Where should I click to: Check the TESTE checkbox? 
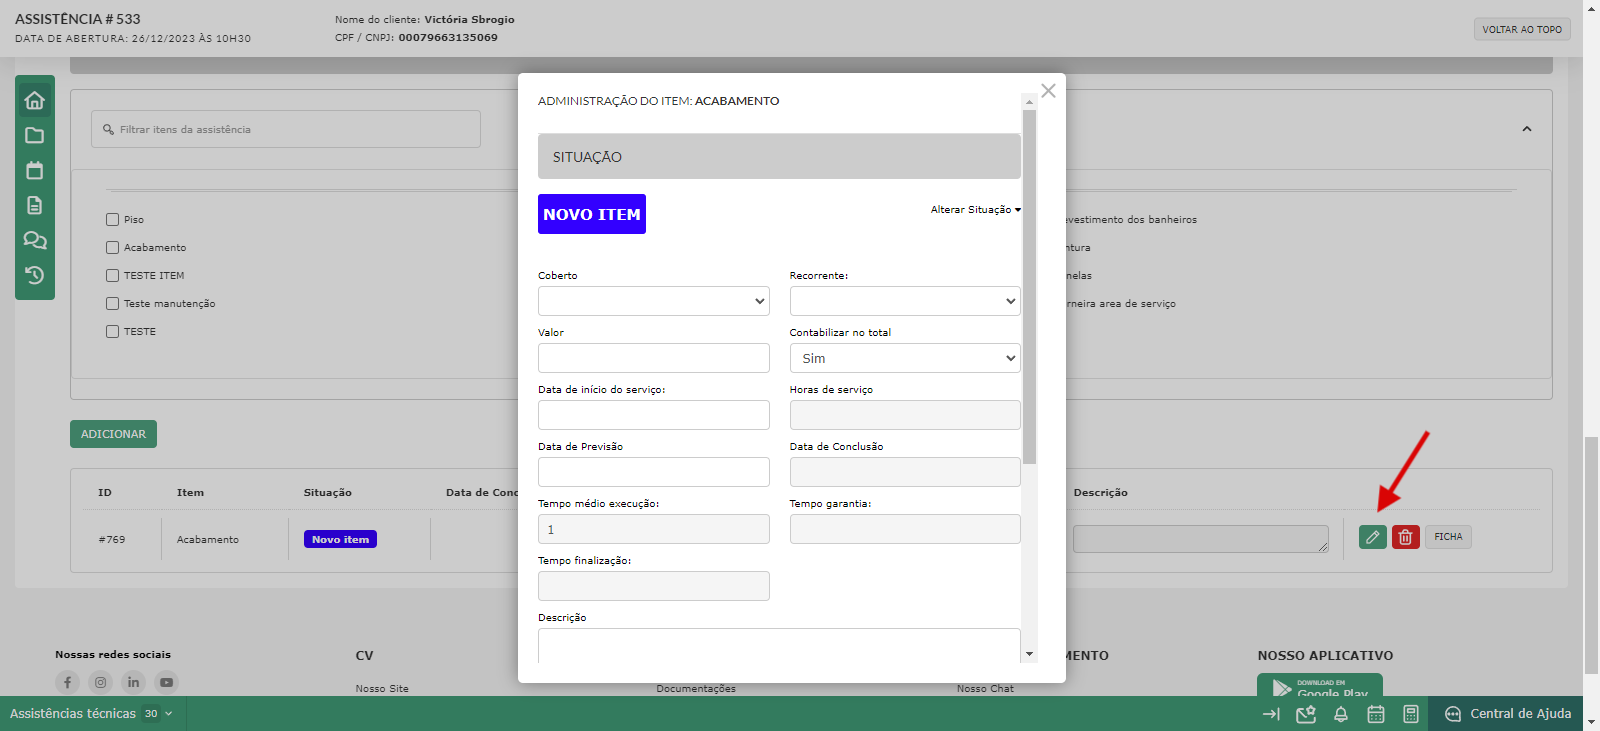point(112,331)
